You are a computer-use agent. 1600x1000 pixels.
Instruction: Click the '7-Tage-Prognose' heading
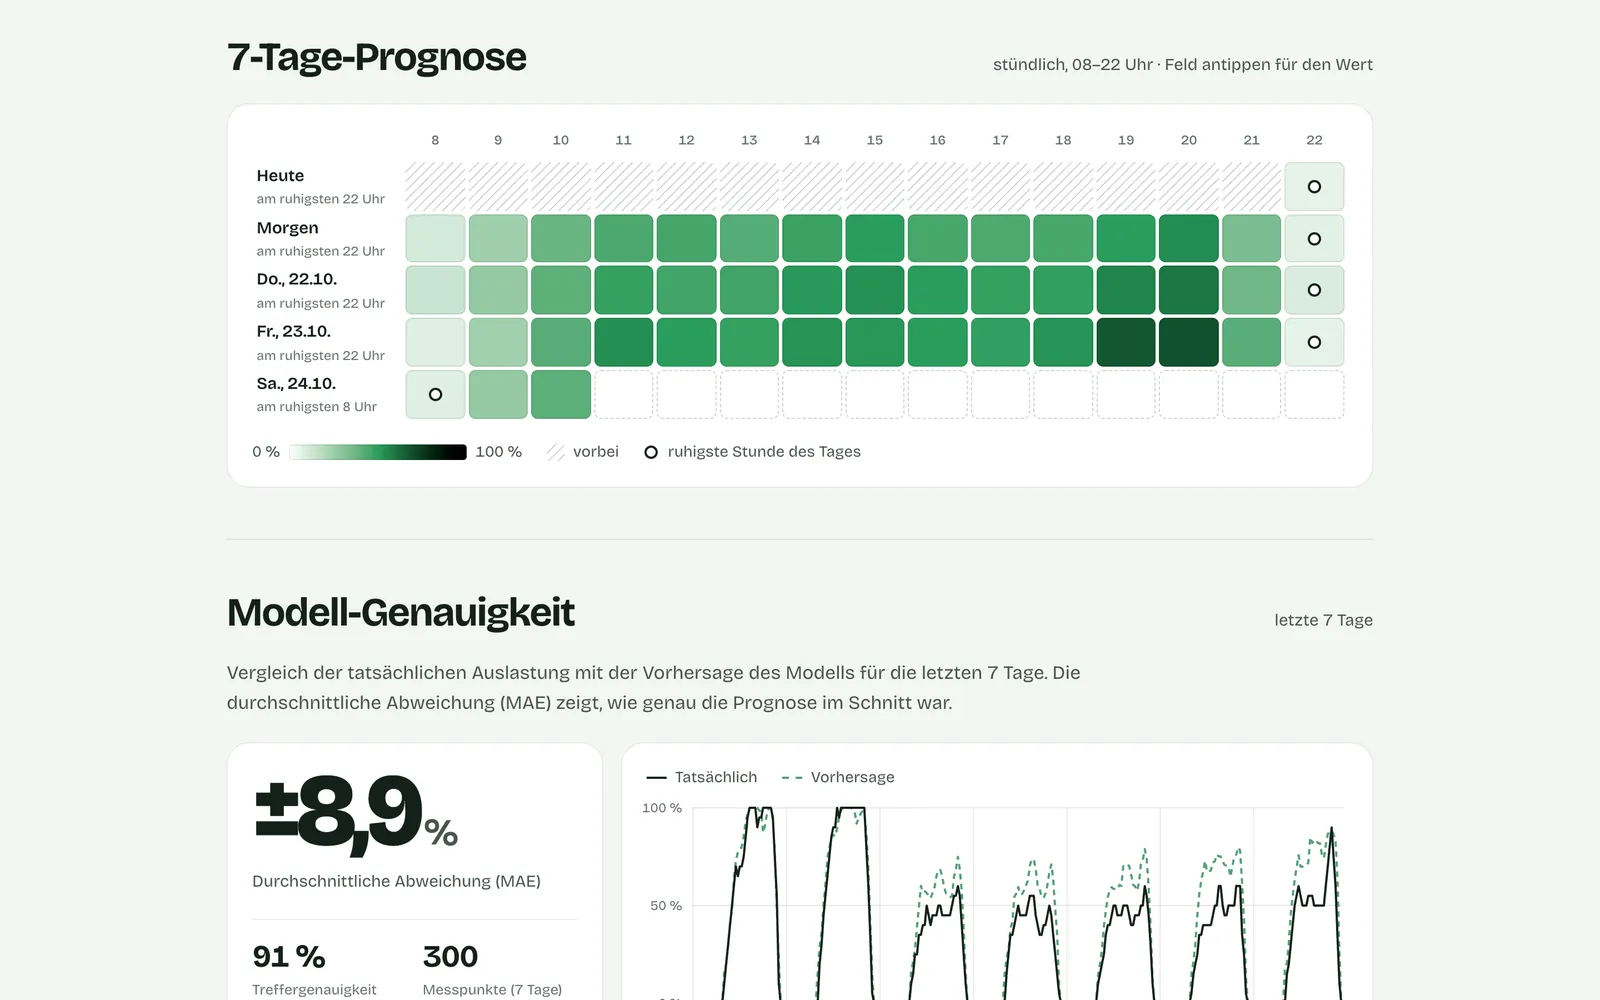point(377,57)
